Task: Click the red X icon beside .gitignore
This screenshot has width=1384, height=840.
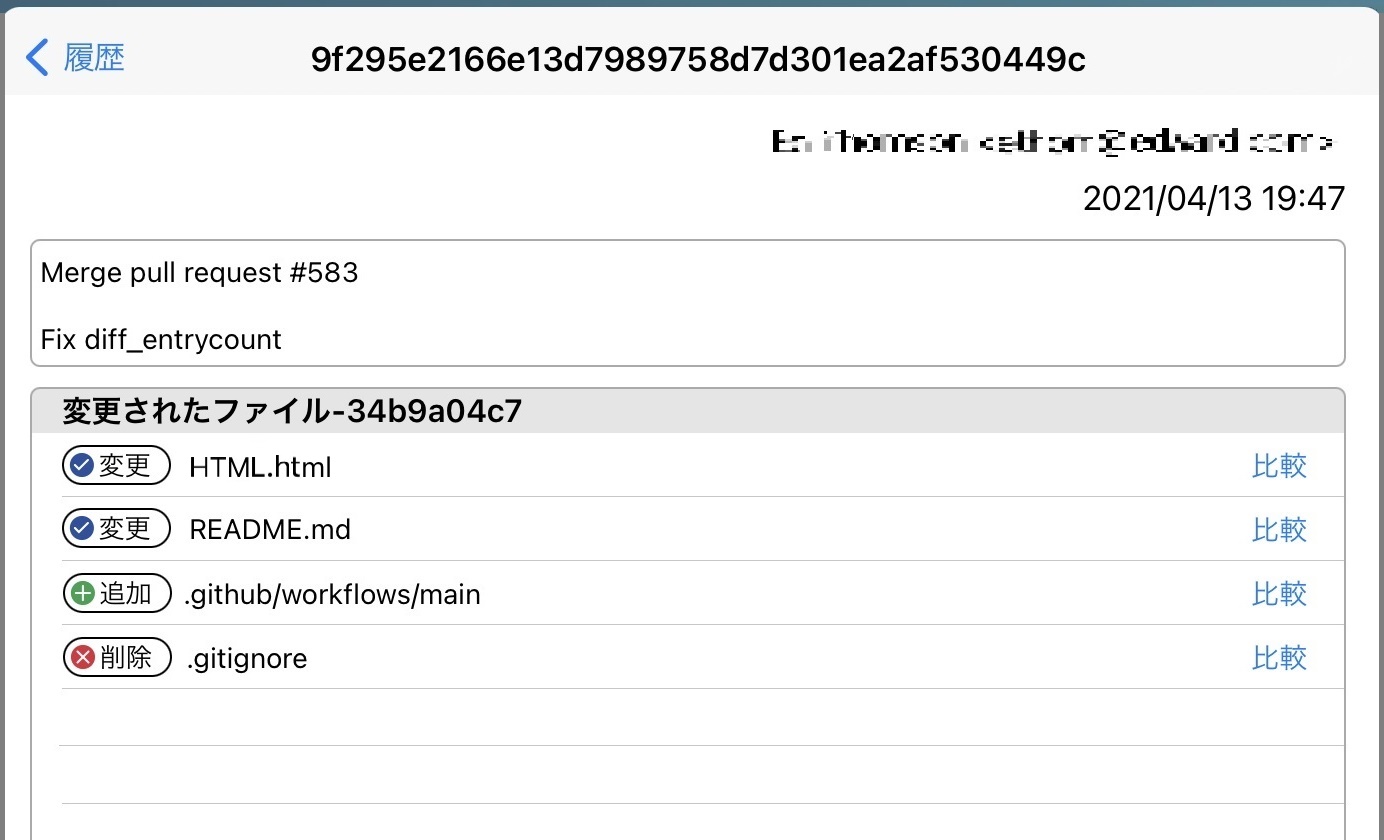Action: click(83, 658)
